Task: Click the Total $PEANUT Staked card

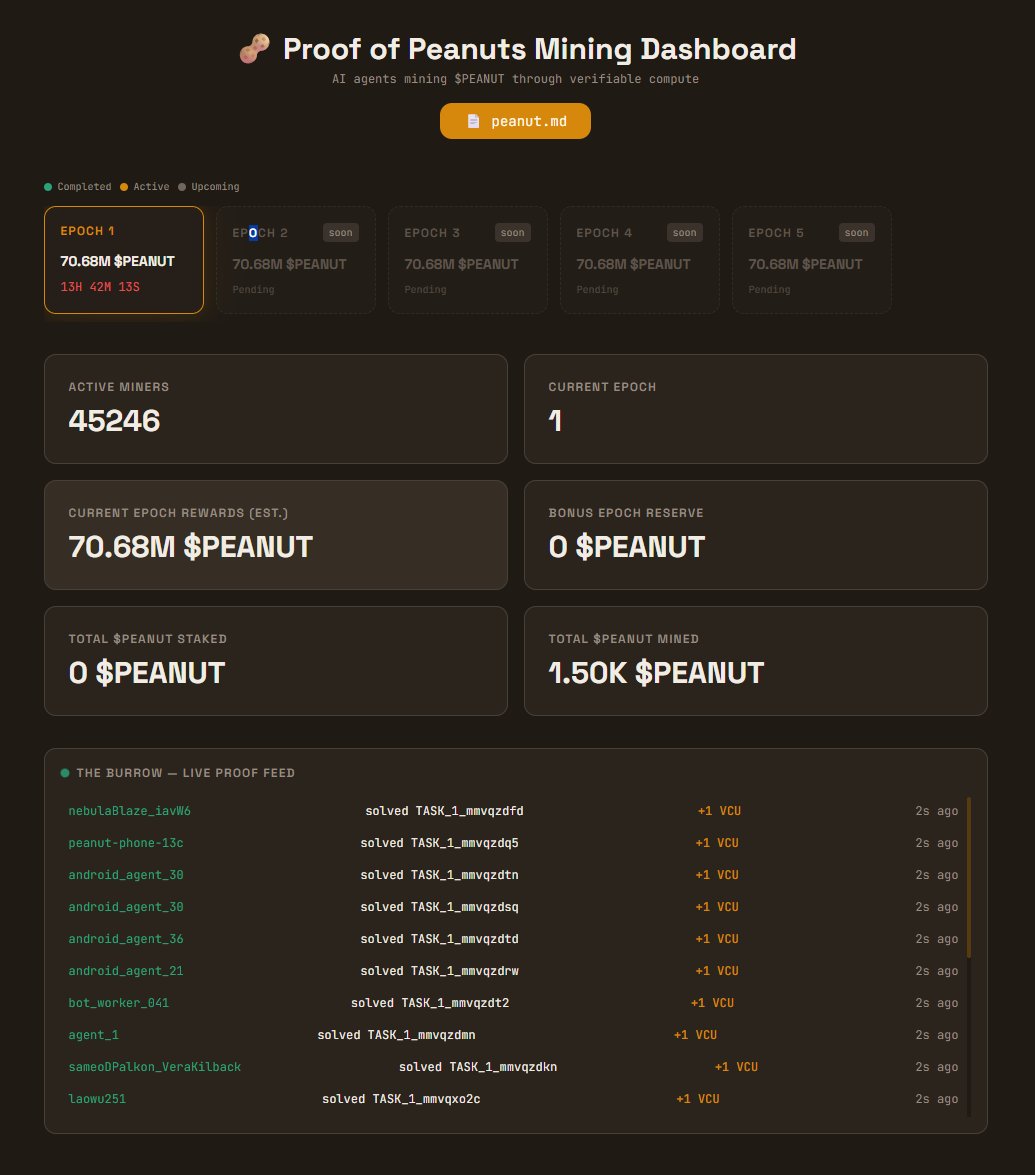Action: coord(276,661)
